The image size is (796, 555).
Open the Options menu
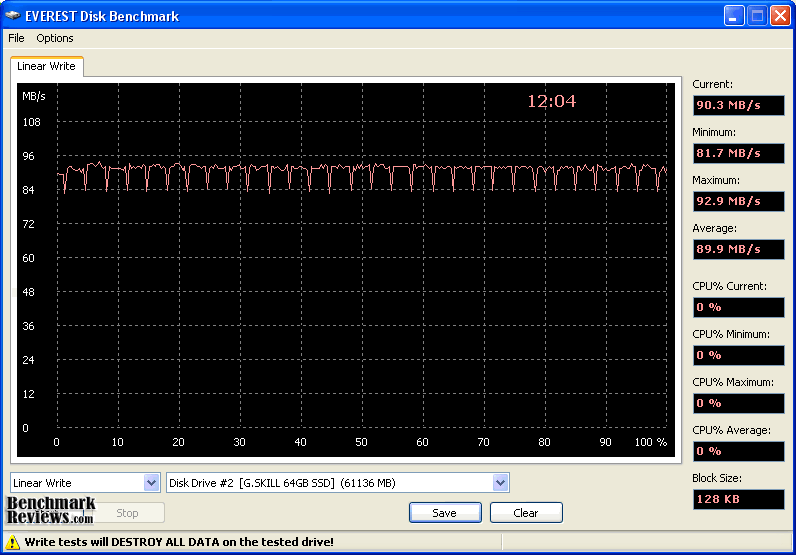[x=55, y=38]
